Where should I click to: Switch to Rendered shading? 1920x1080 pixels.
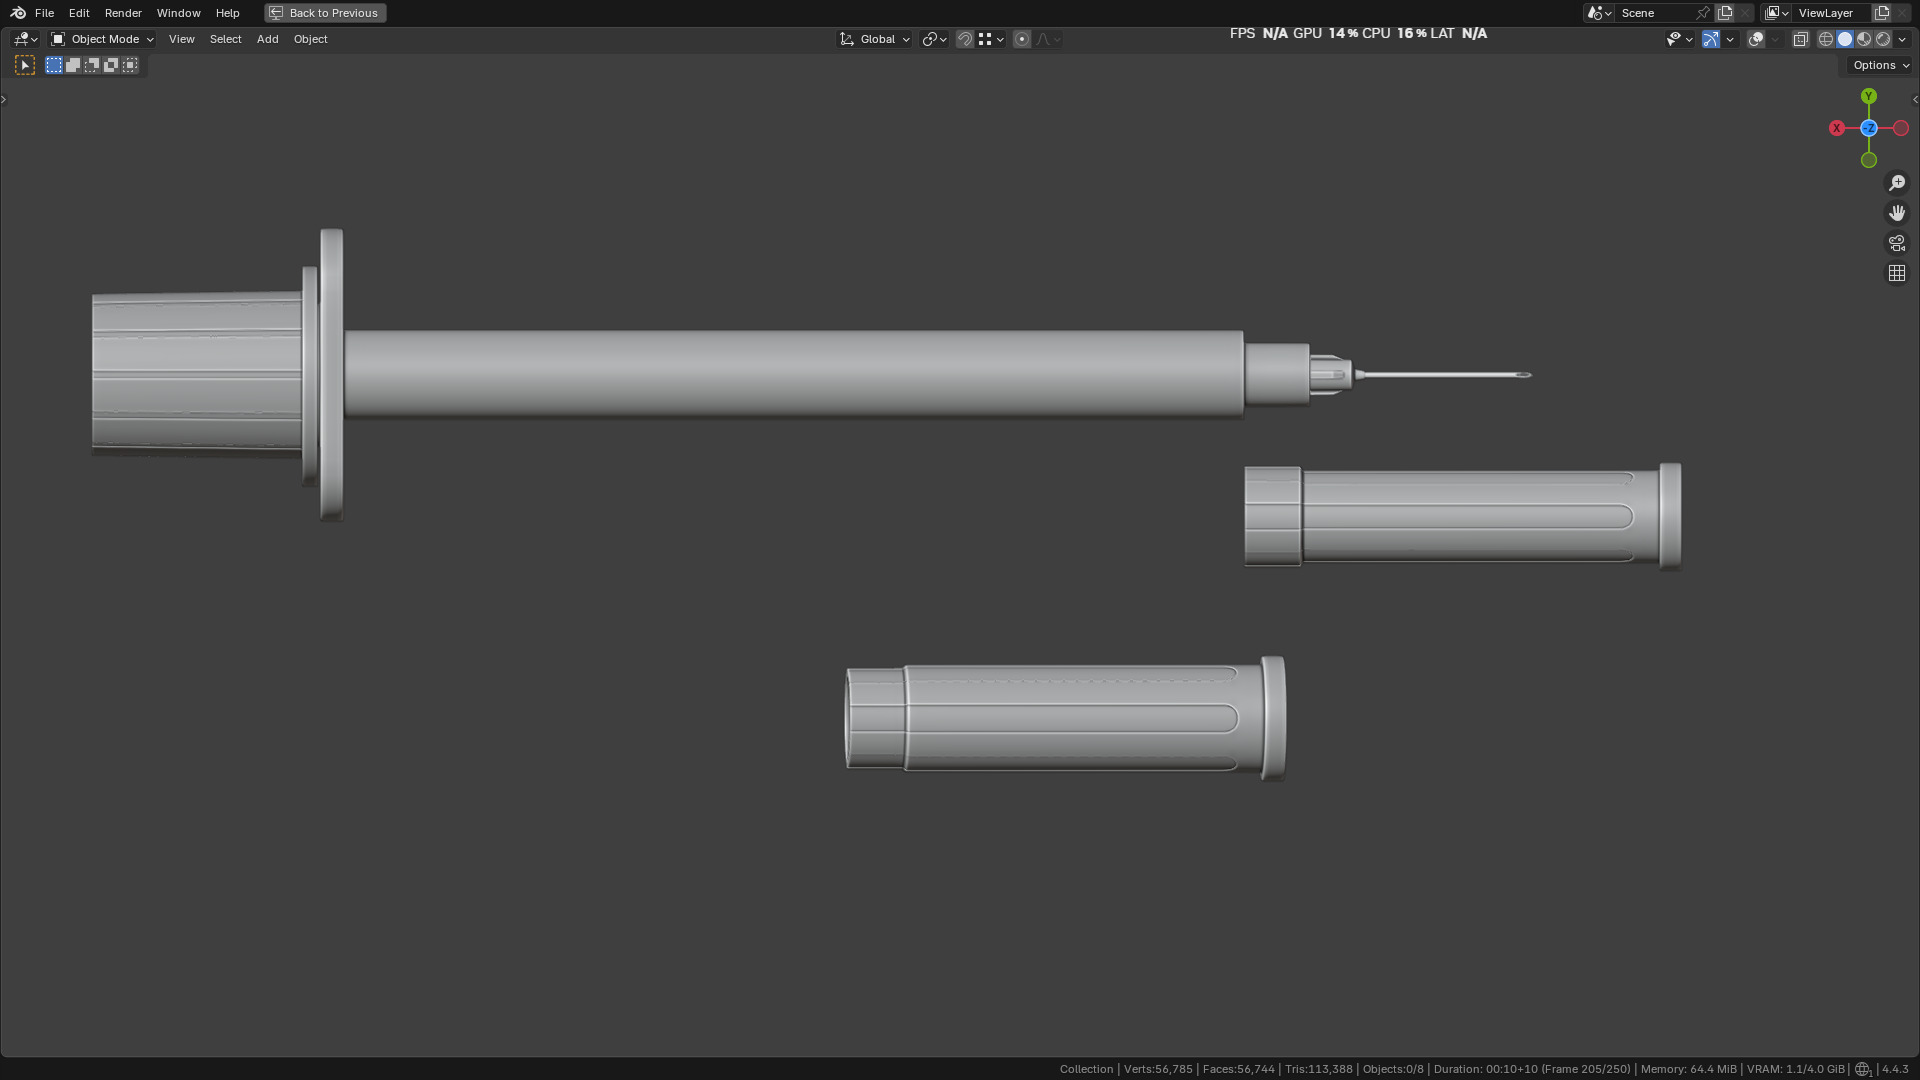[1883, 39]
